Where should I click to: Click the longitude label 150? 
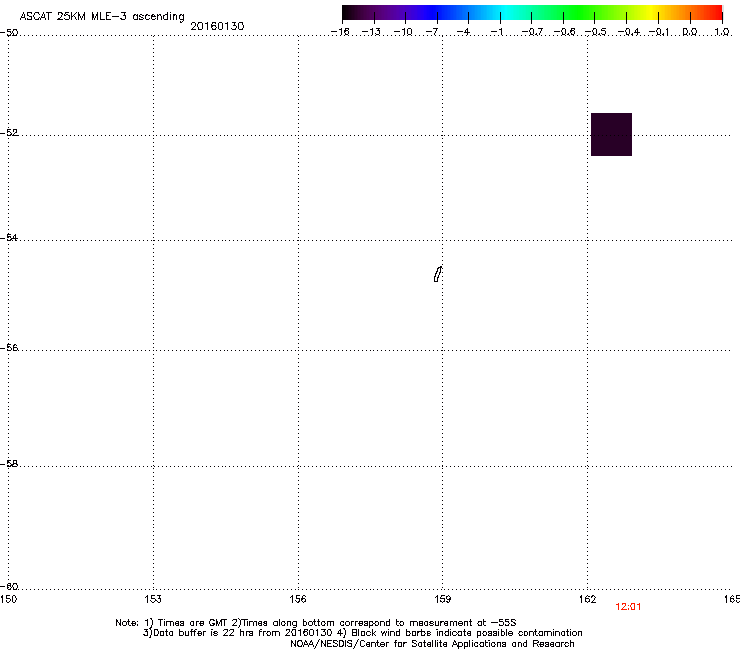(8, 599)
